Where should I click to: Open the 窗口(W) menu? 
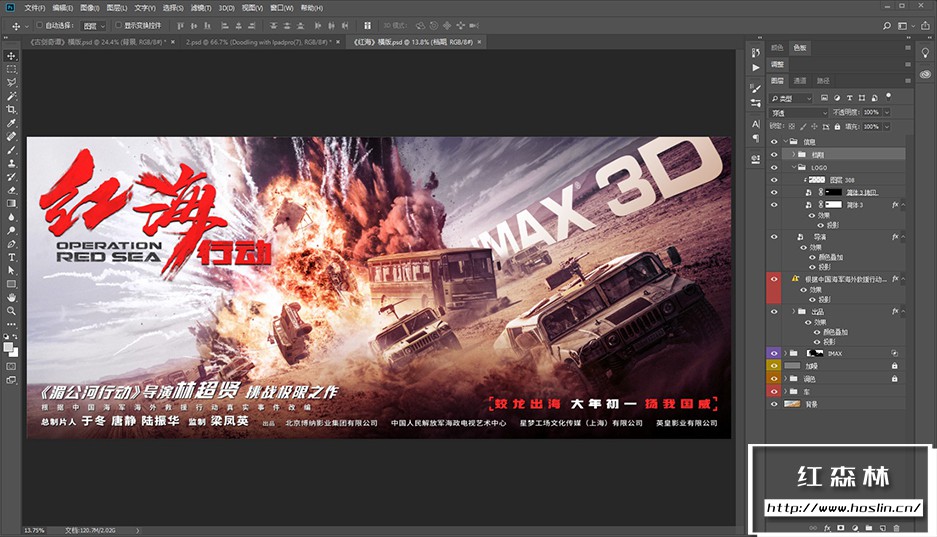(281, 8)
